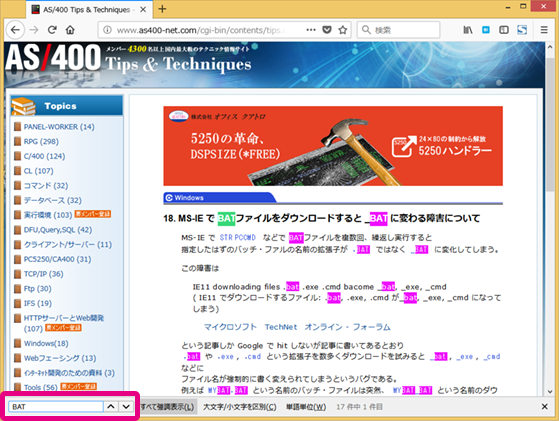Open the RPG (298) topic
The height and width of the screenshot is (421, 559).
click(x=41, y=142)
